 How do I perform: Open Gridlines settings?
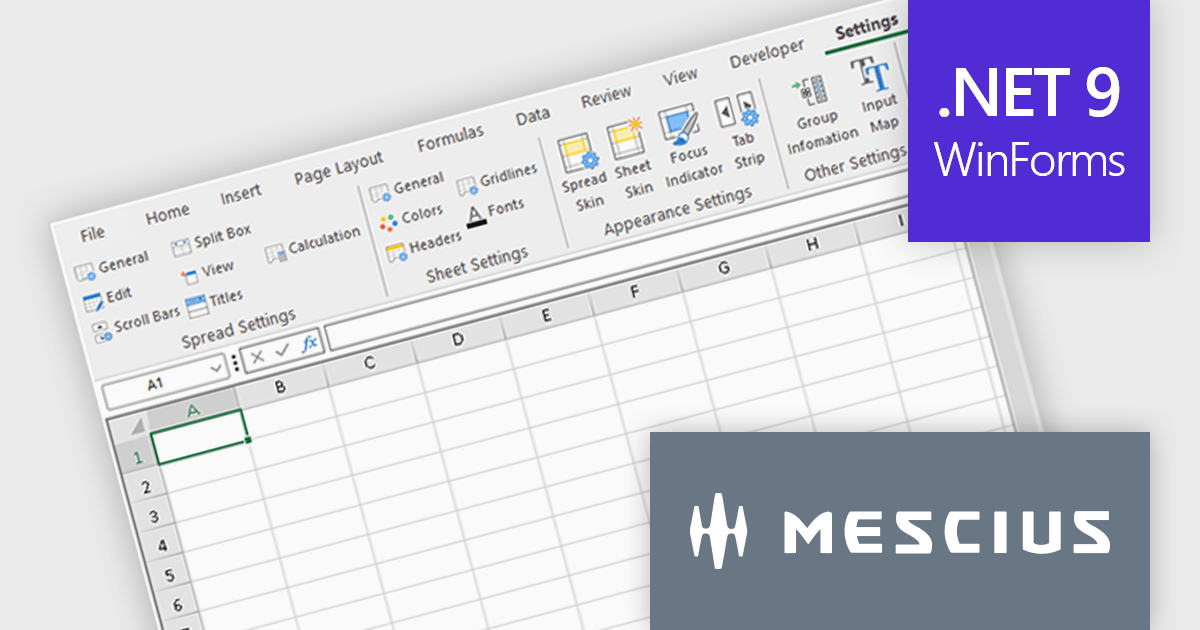point(497,180)
